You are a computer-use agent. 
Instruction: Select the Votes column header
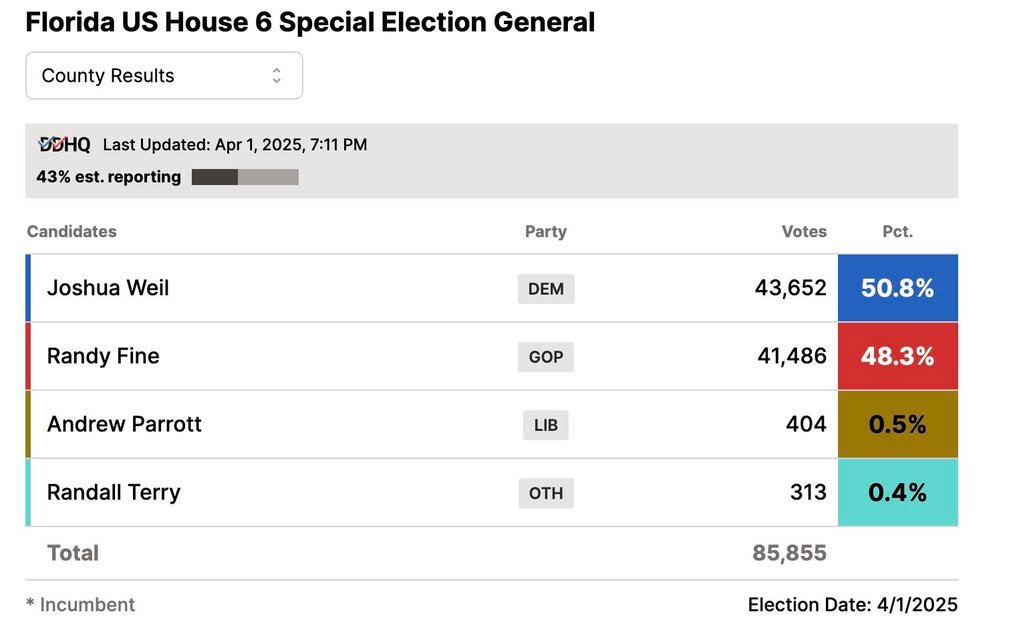coord(804,231)
